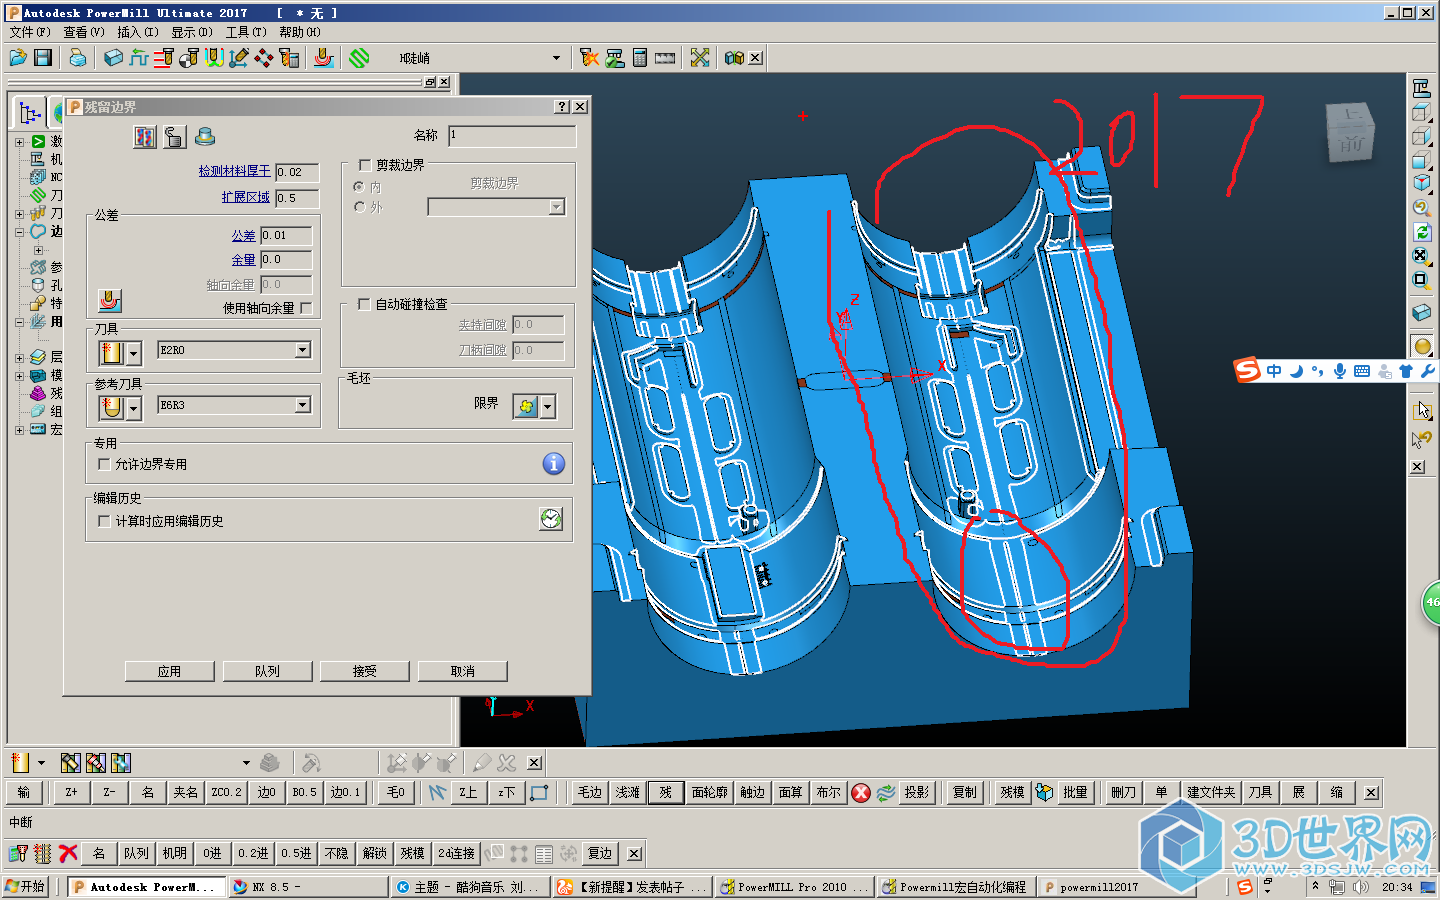Image resolution: width=1440 pixels, height=900 pixels.
Task: Select the 外 radio button
Action: [360, 207]
